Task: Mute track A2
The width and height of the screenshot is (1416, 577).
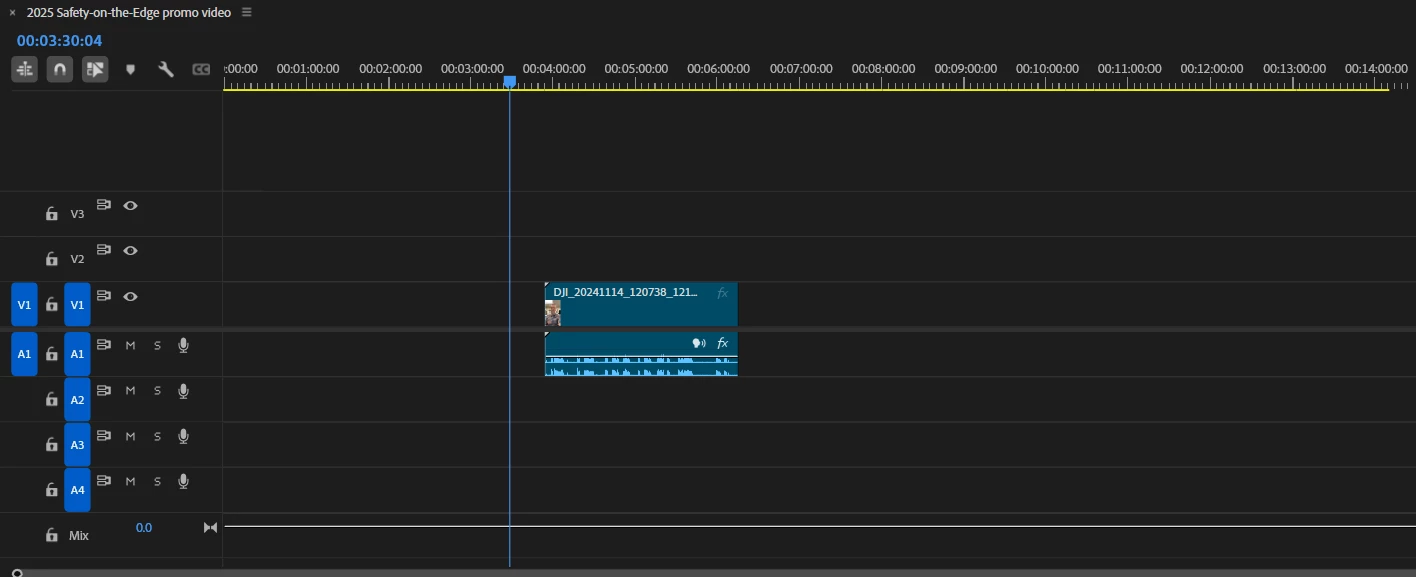Action: click(x=130, y=391)
